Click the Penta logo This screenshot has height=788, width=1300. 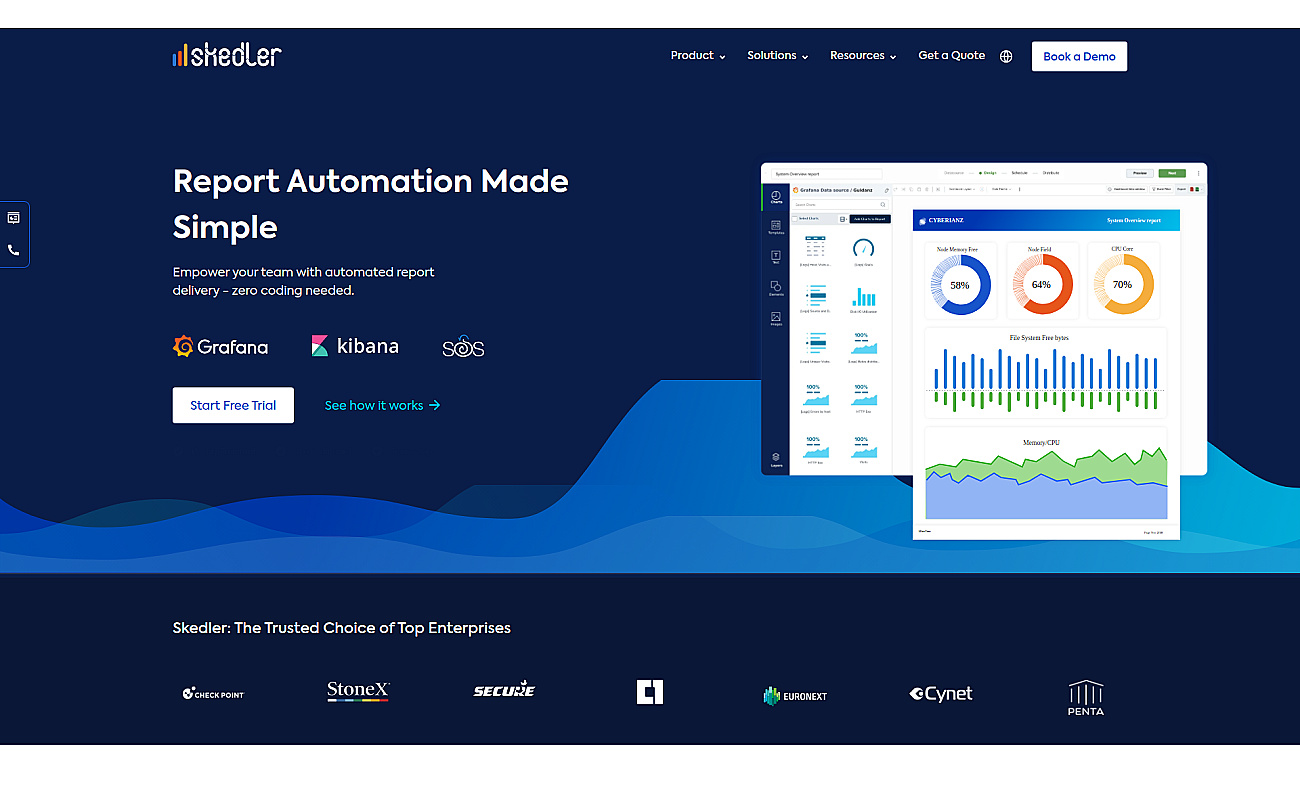[1086, 698]
